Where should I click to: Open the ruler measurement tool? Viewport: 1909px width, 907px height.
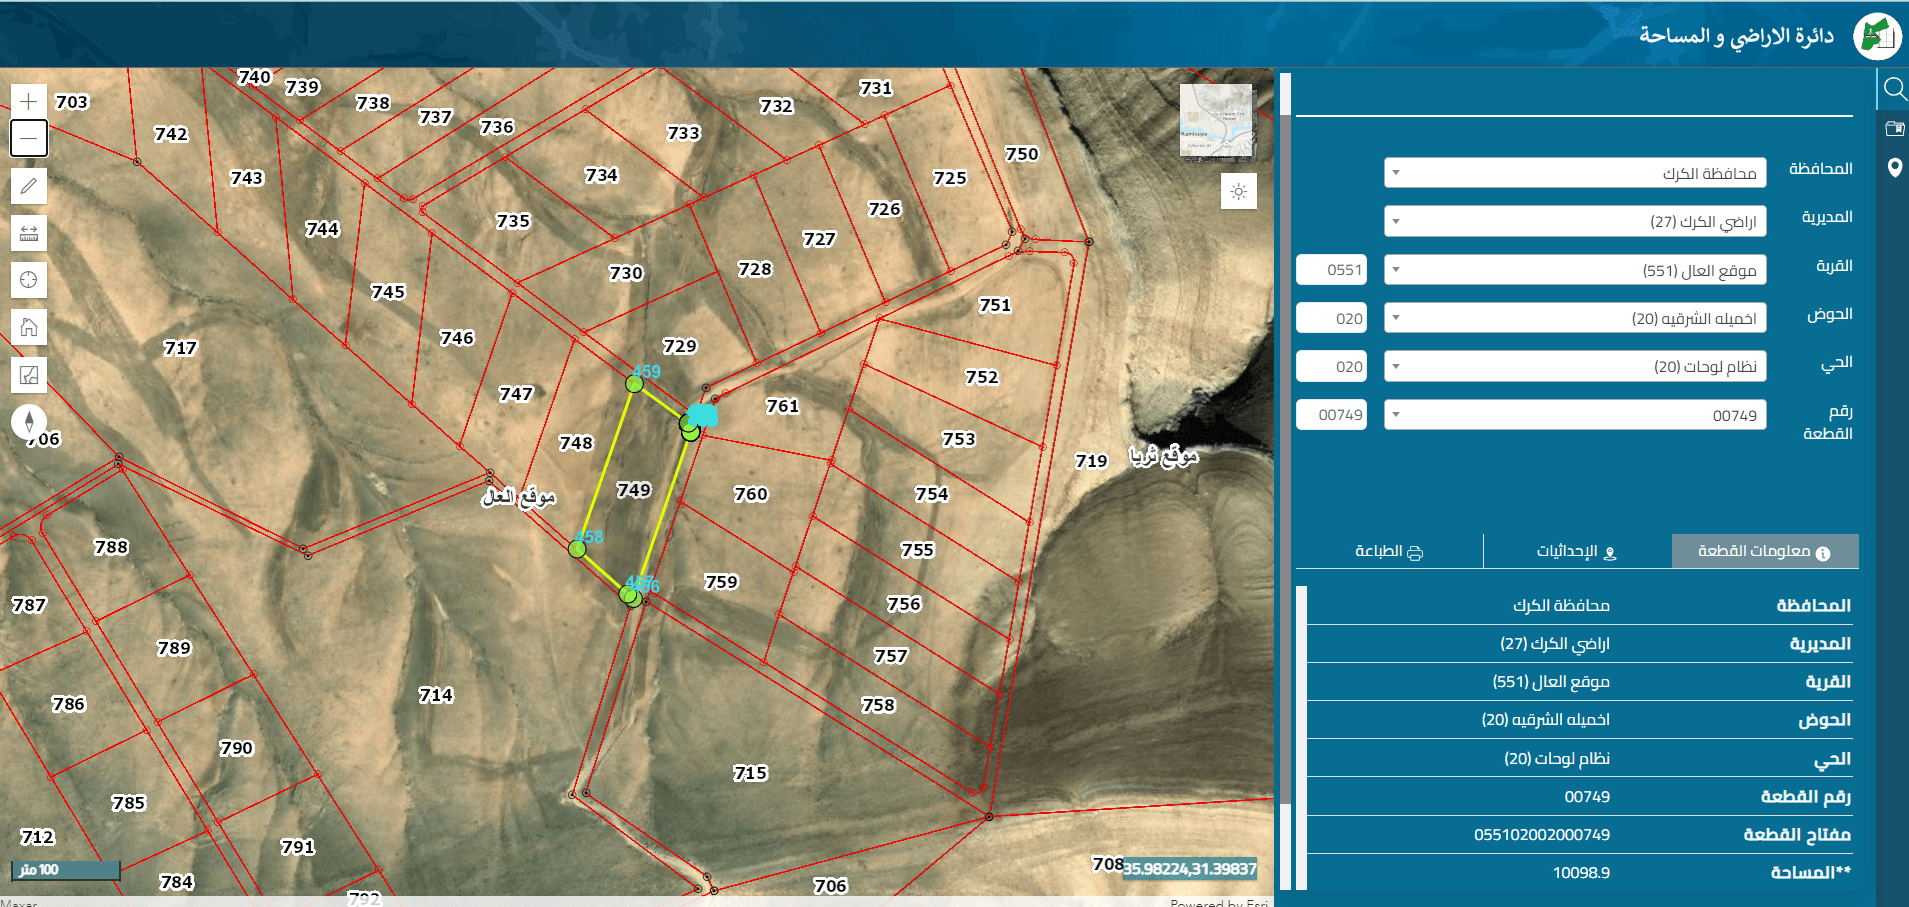coord(29,233)
